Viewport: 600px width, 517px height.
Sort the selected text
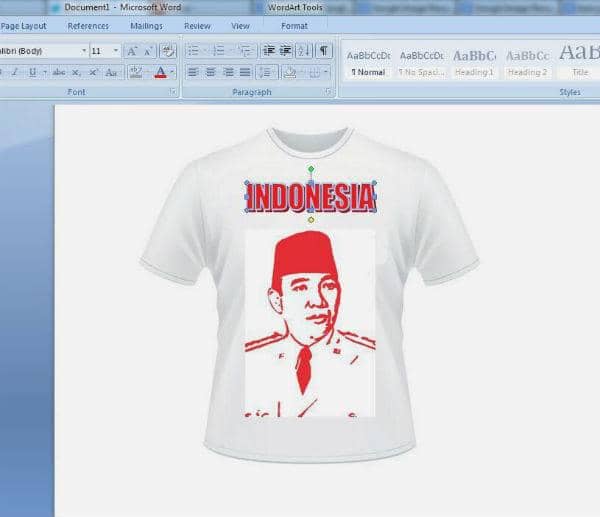click(x=304, y=51)
